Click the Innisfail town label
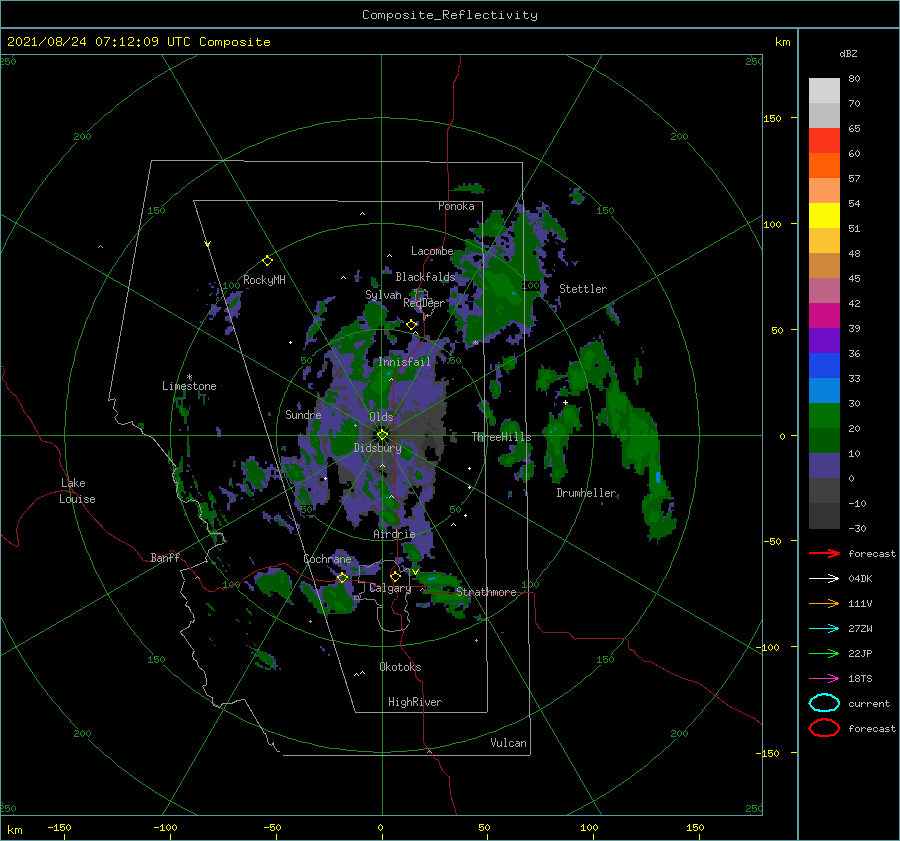Image resolution: width=900 pixels, height=841 pixels. click(404, 362)
